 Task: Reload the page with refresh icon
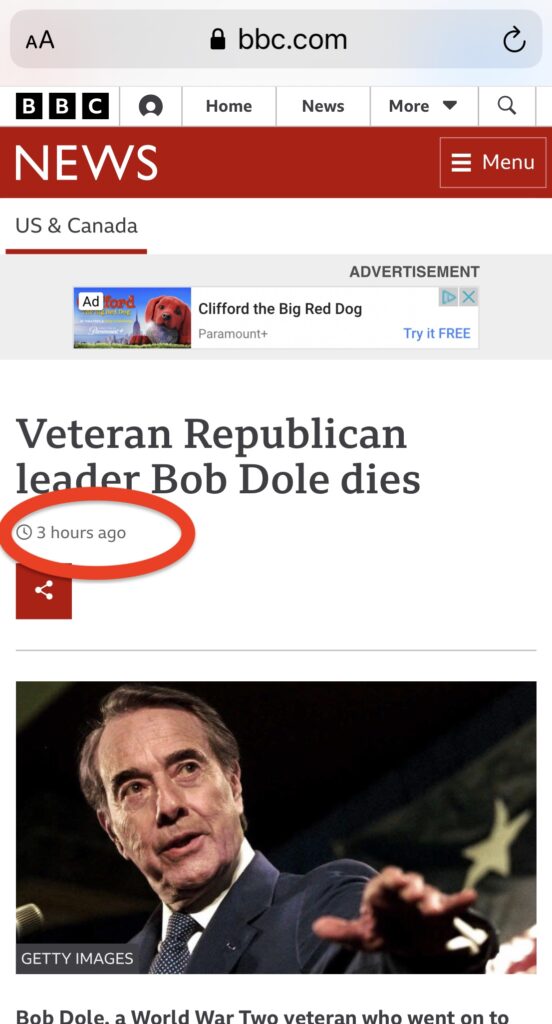point(514,40)
